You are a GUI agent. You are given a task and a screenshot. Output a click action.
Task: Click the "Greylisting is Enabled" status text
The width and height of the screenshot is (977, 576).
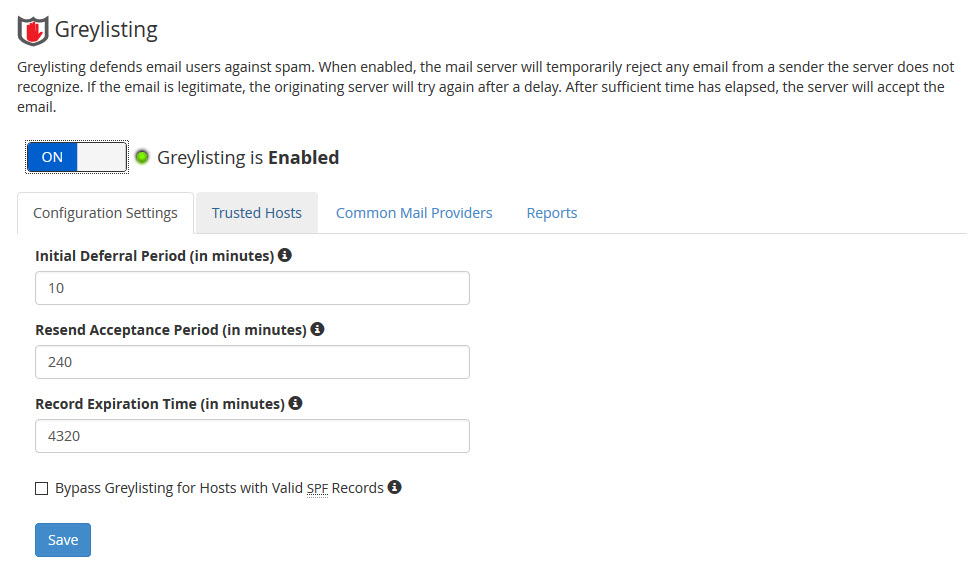pyautogui.click(x=248, y=157)
